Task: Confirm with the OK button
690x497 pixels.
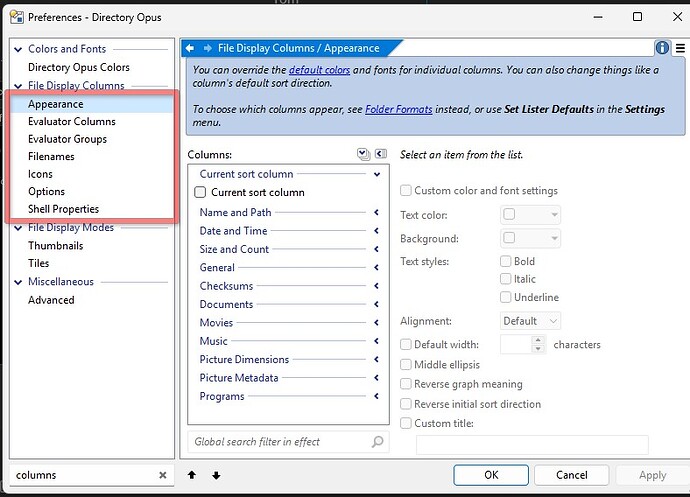Action: (x=491, y=475)
